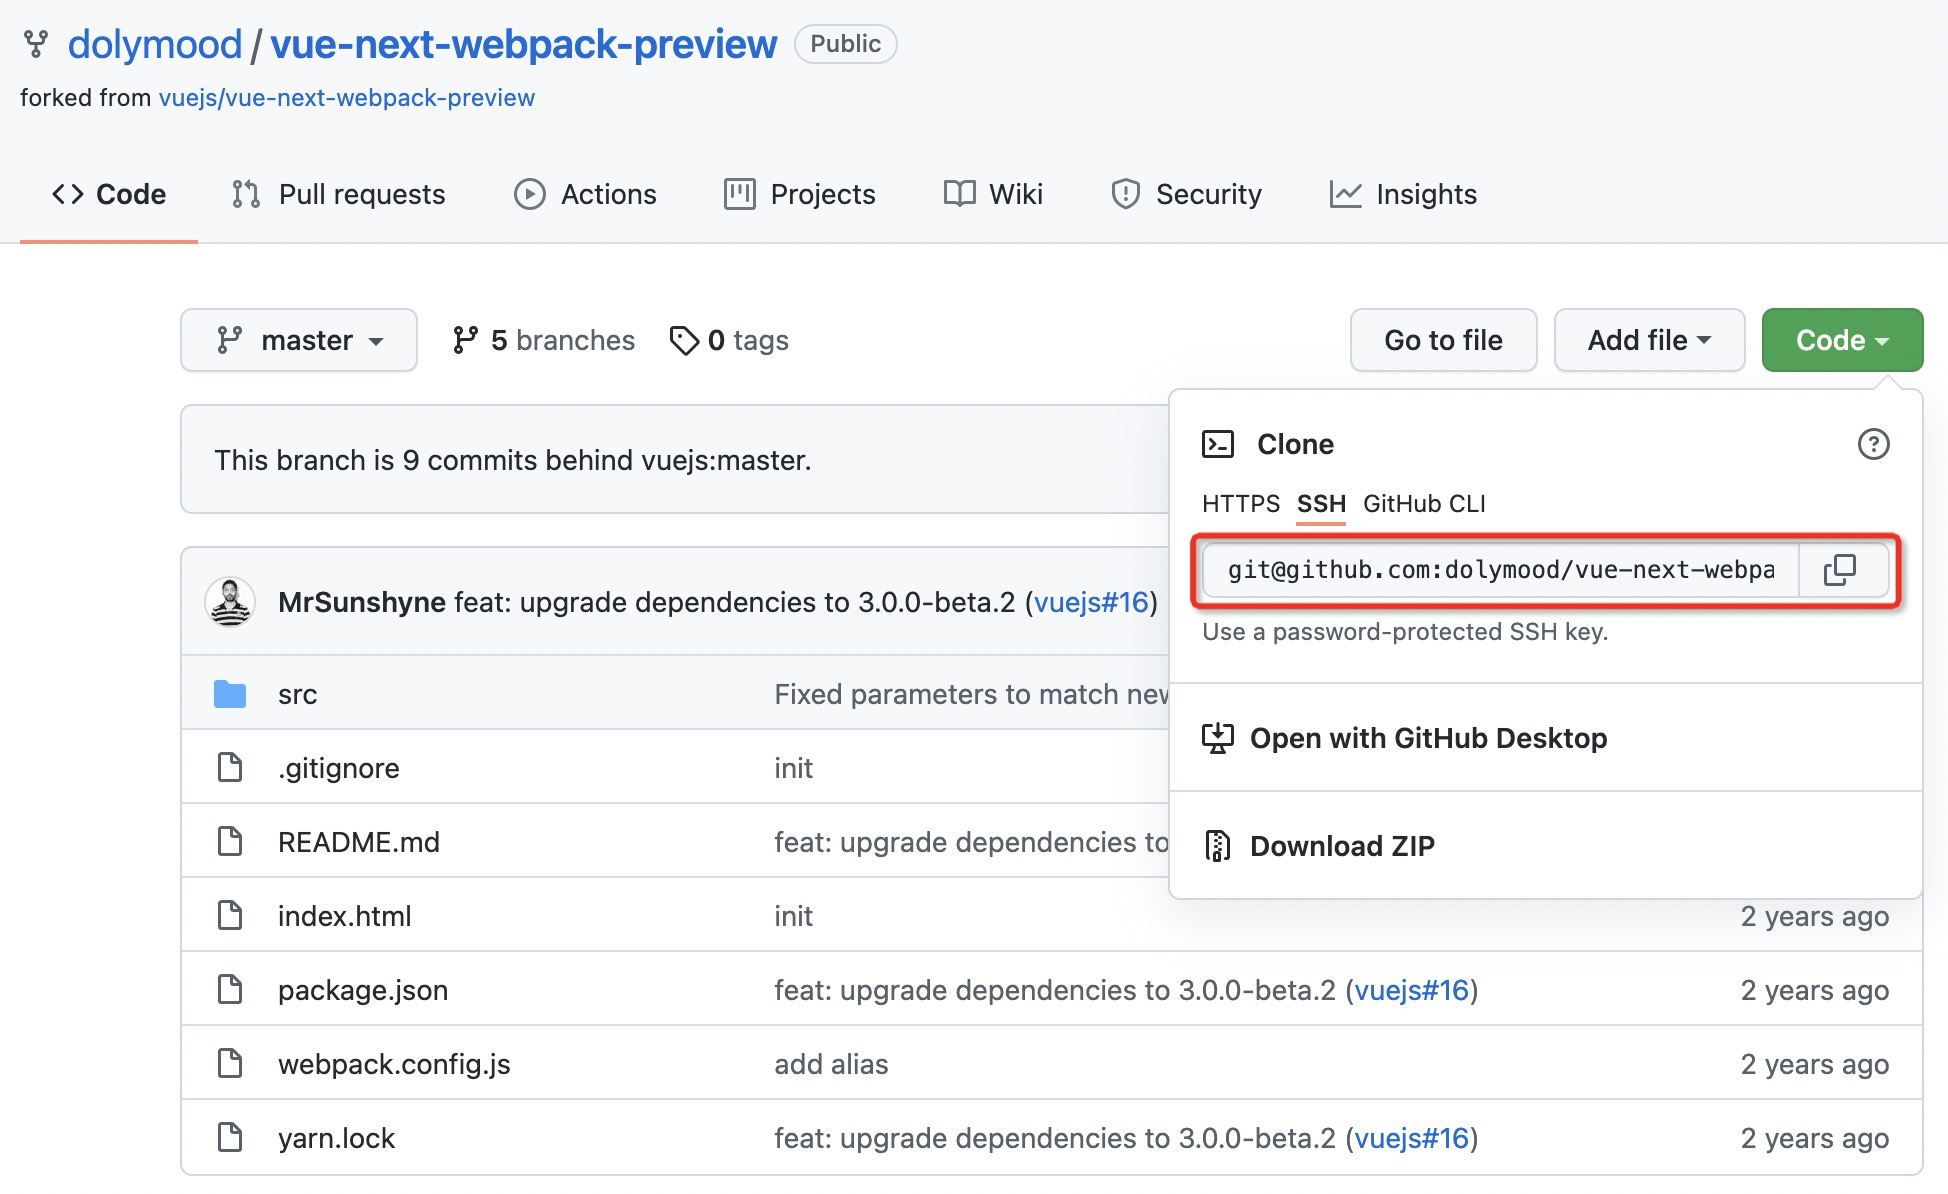Open vuejs#16 link in yarn.lock row
Image resolution: width=1948 pixels, height=1194 pixels.
click(1411, 1138)
